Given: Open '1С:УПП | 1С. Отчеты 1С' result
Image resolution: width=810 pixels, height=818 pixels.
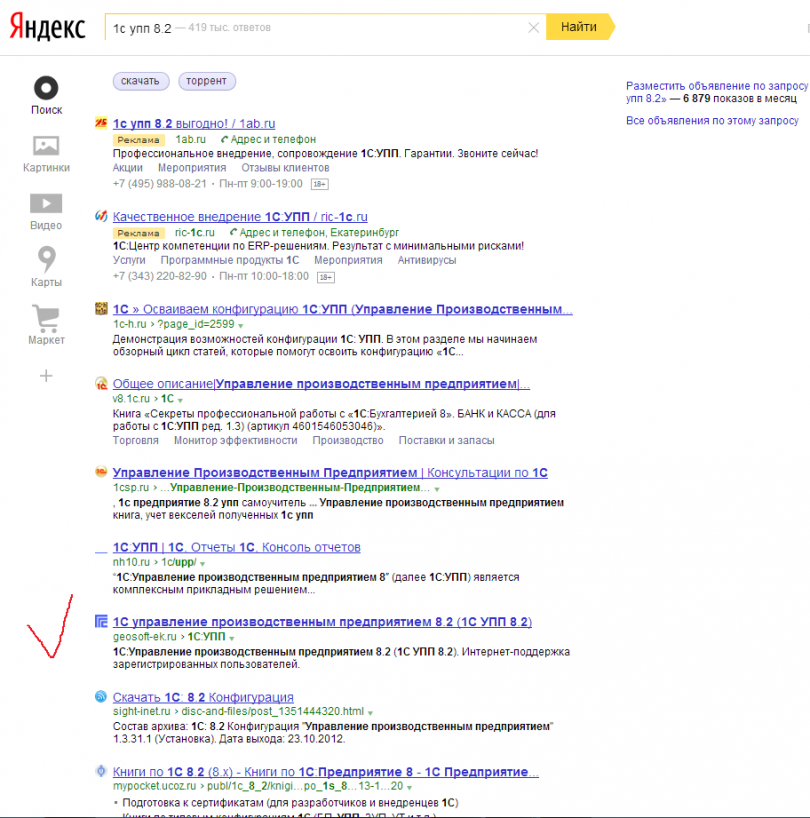Looking at the screenshot, I should tap(236, 547).
